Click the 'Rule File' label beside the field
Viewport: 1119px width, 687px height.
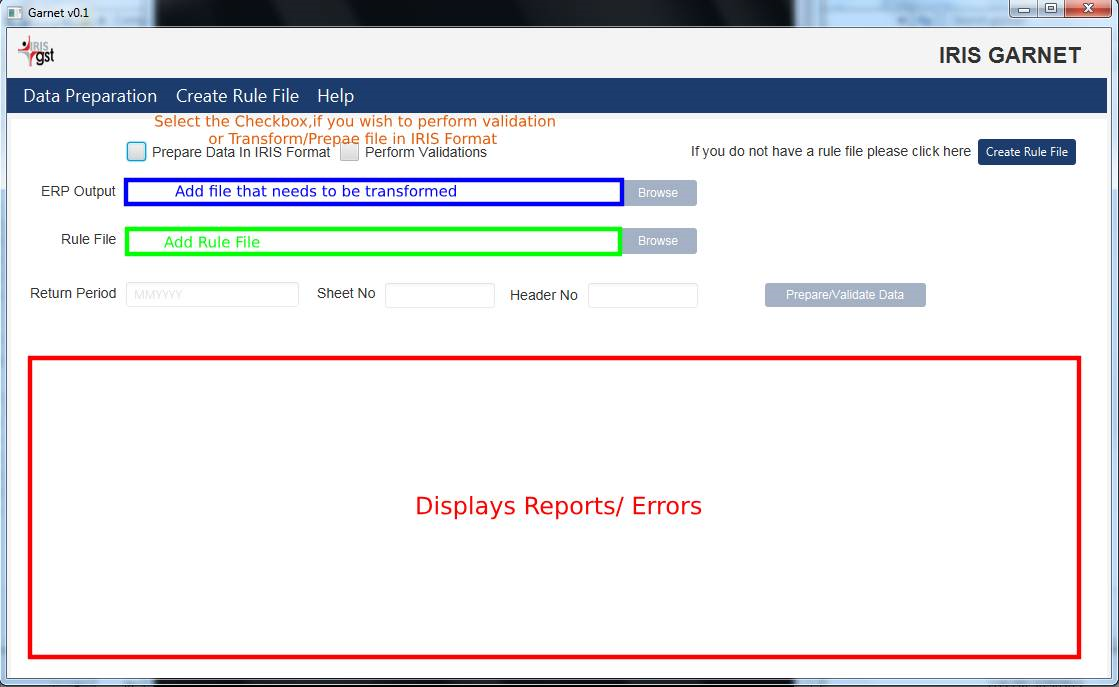pos(88,239)
